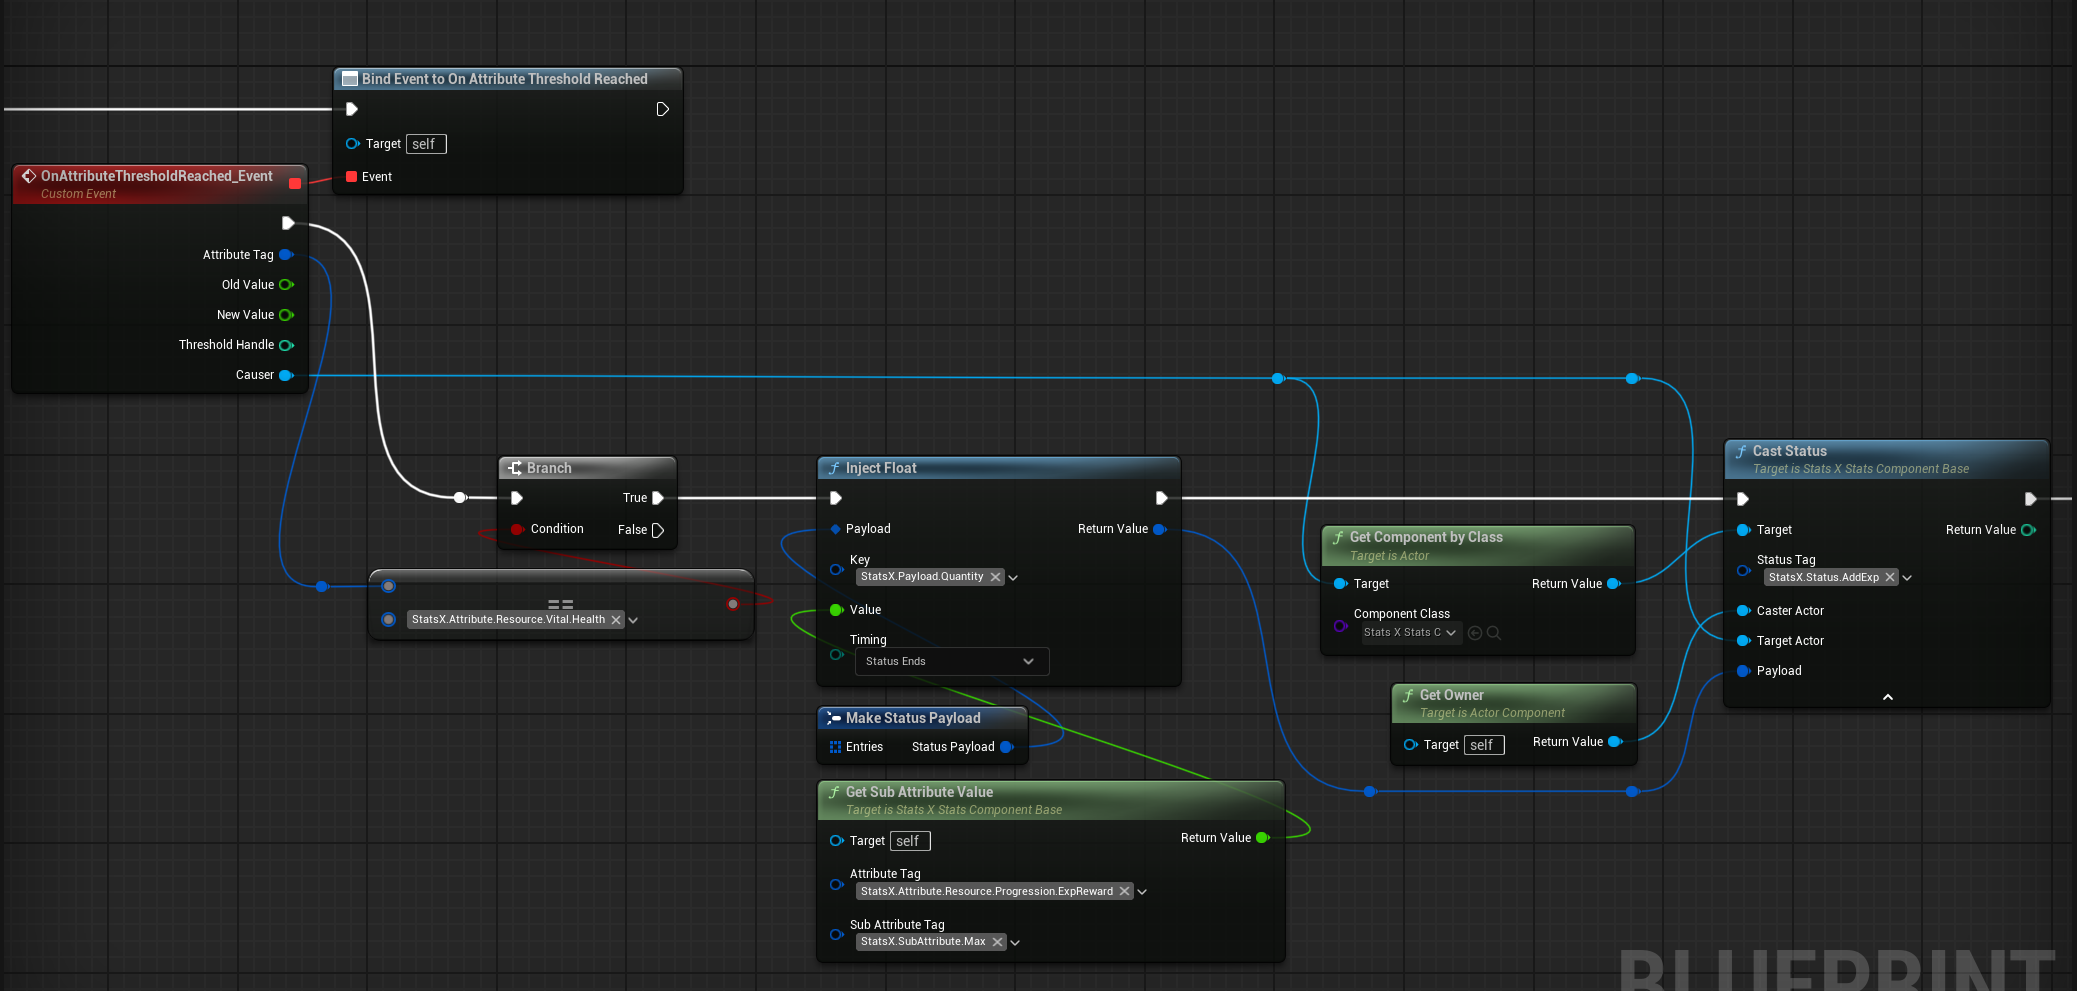
Task: Click the Bind Event node's output execution pin
Action: (x=662, y=109)
